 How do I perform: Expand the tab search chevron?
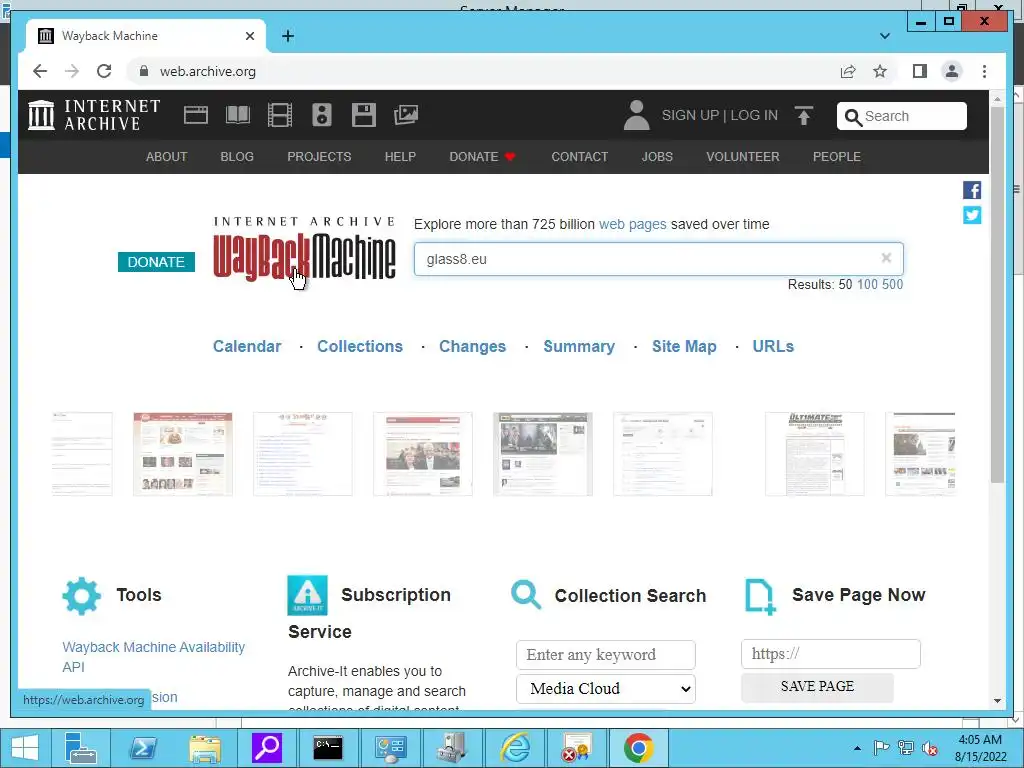(x=885, y=36)
